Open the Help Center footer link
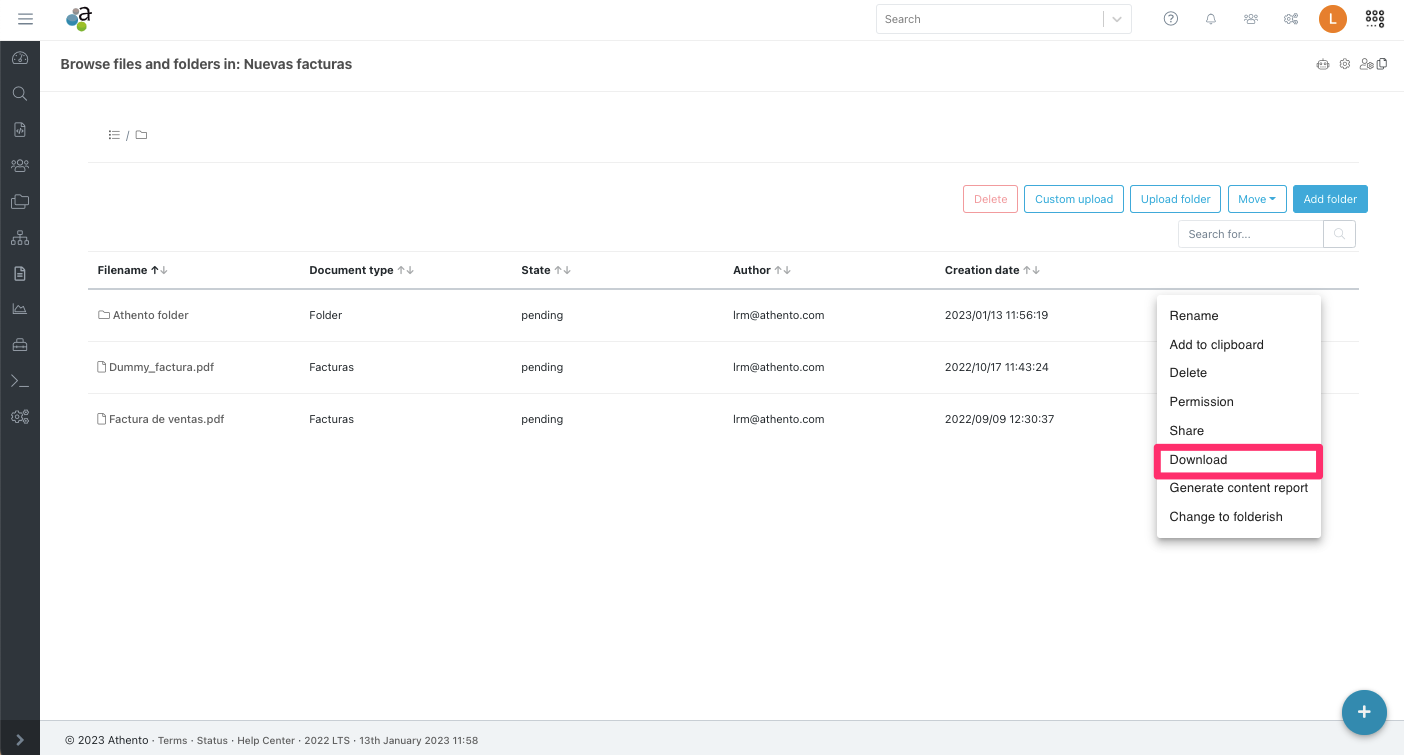The height and width of the screenshot is (755, 1404). (x=266, y=741)
